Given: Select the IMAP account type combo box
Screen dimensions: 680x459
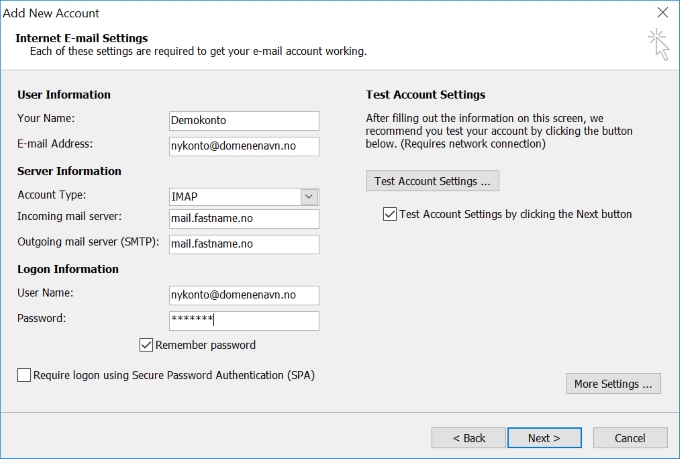Looking at the screenshot, I should click(244, 197).
